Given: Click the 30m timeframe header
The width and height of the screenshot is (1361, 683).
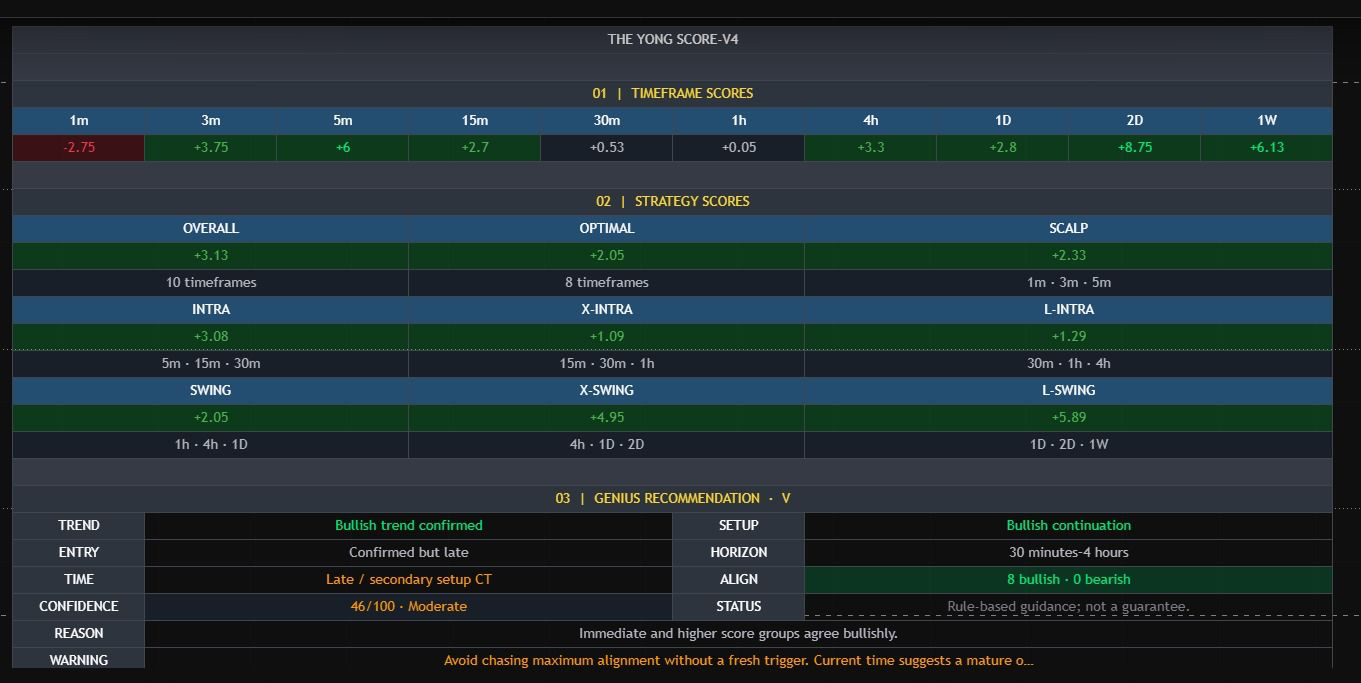Looking at the screenshot, I should click(606, 120).
